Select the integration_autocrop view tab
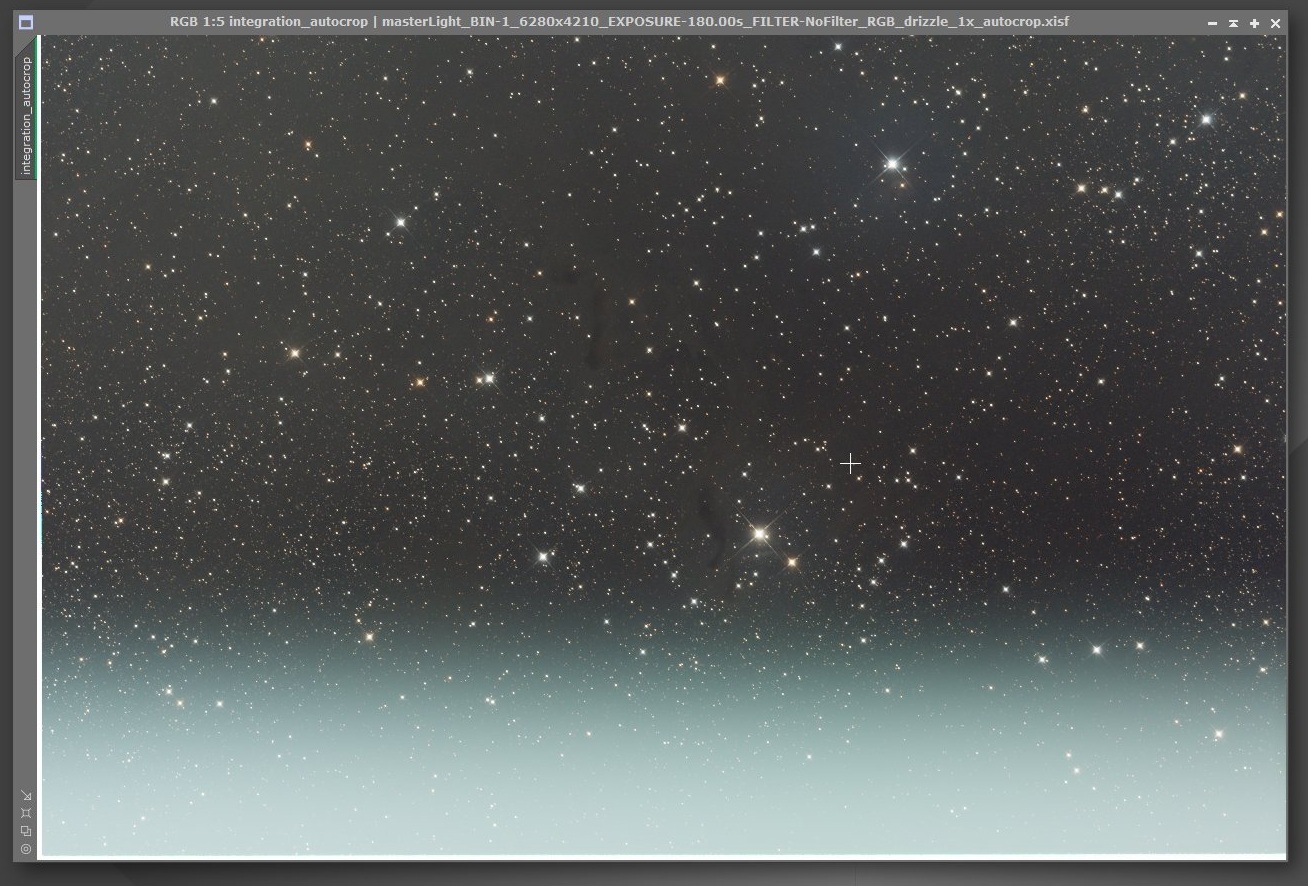This screenshot has width=1308, height=886. pos(26,115)
